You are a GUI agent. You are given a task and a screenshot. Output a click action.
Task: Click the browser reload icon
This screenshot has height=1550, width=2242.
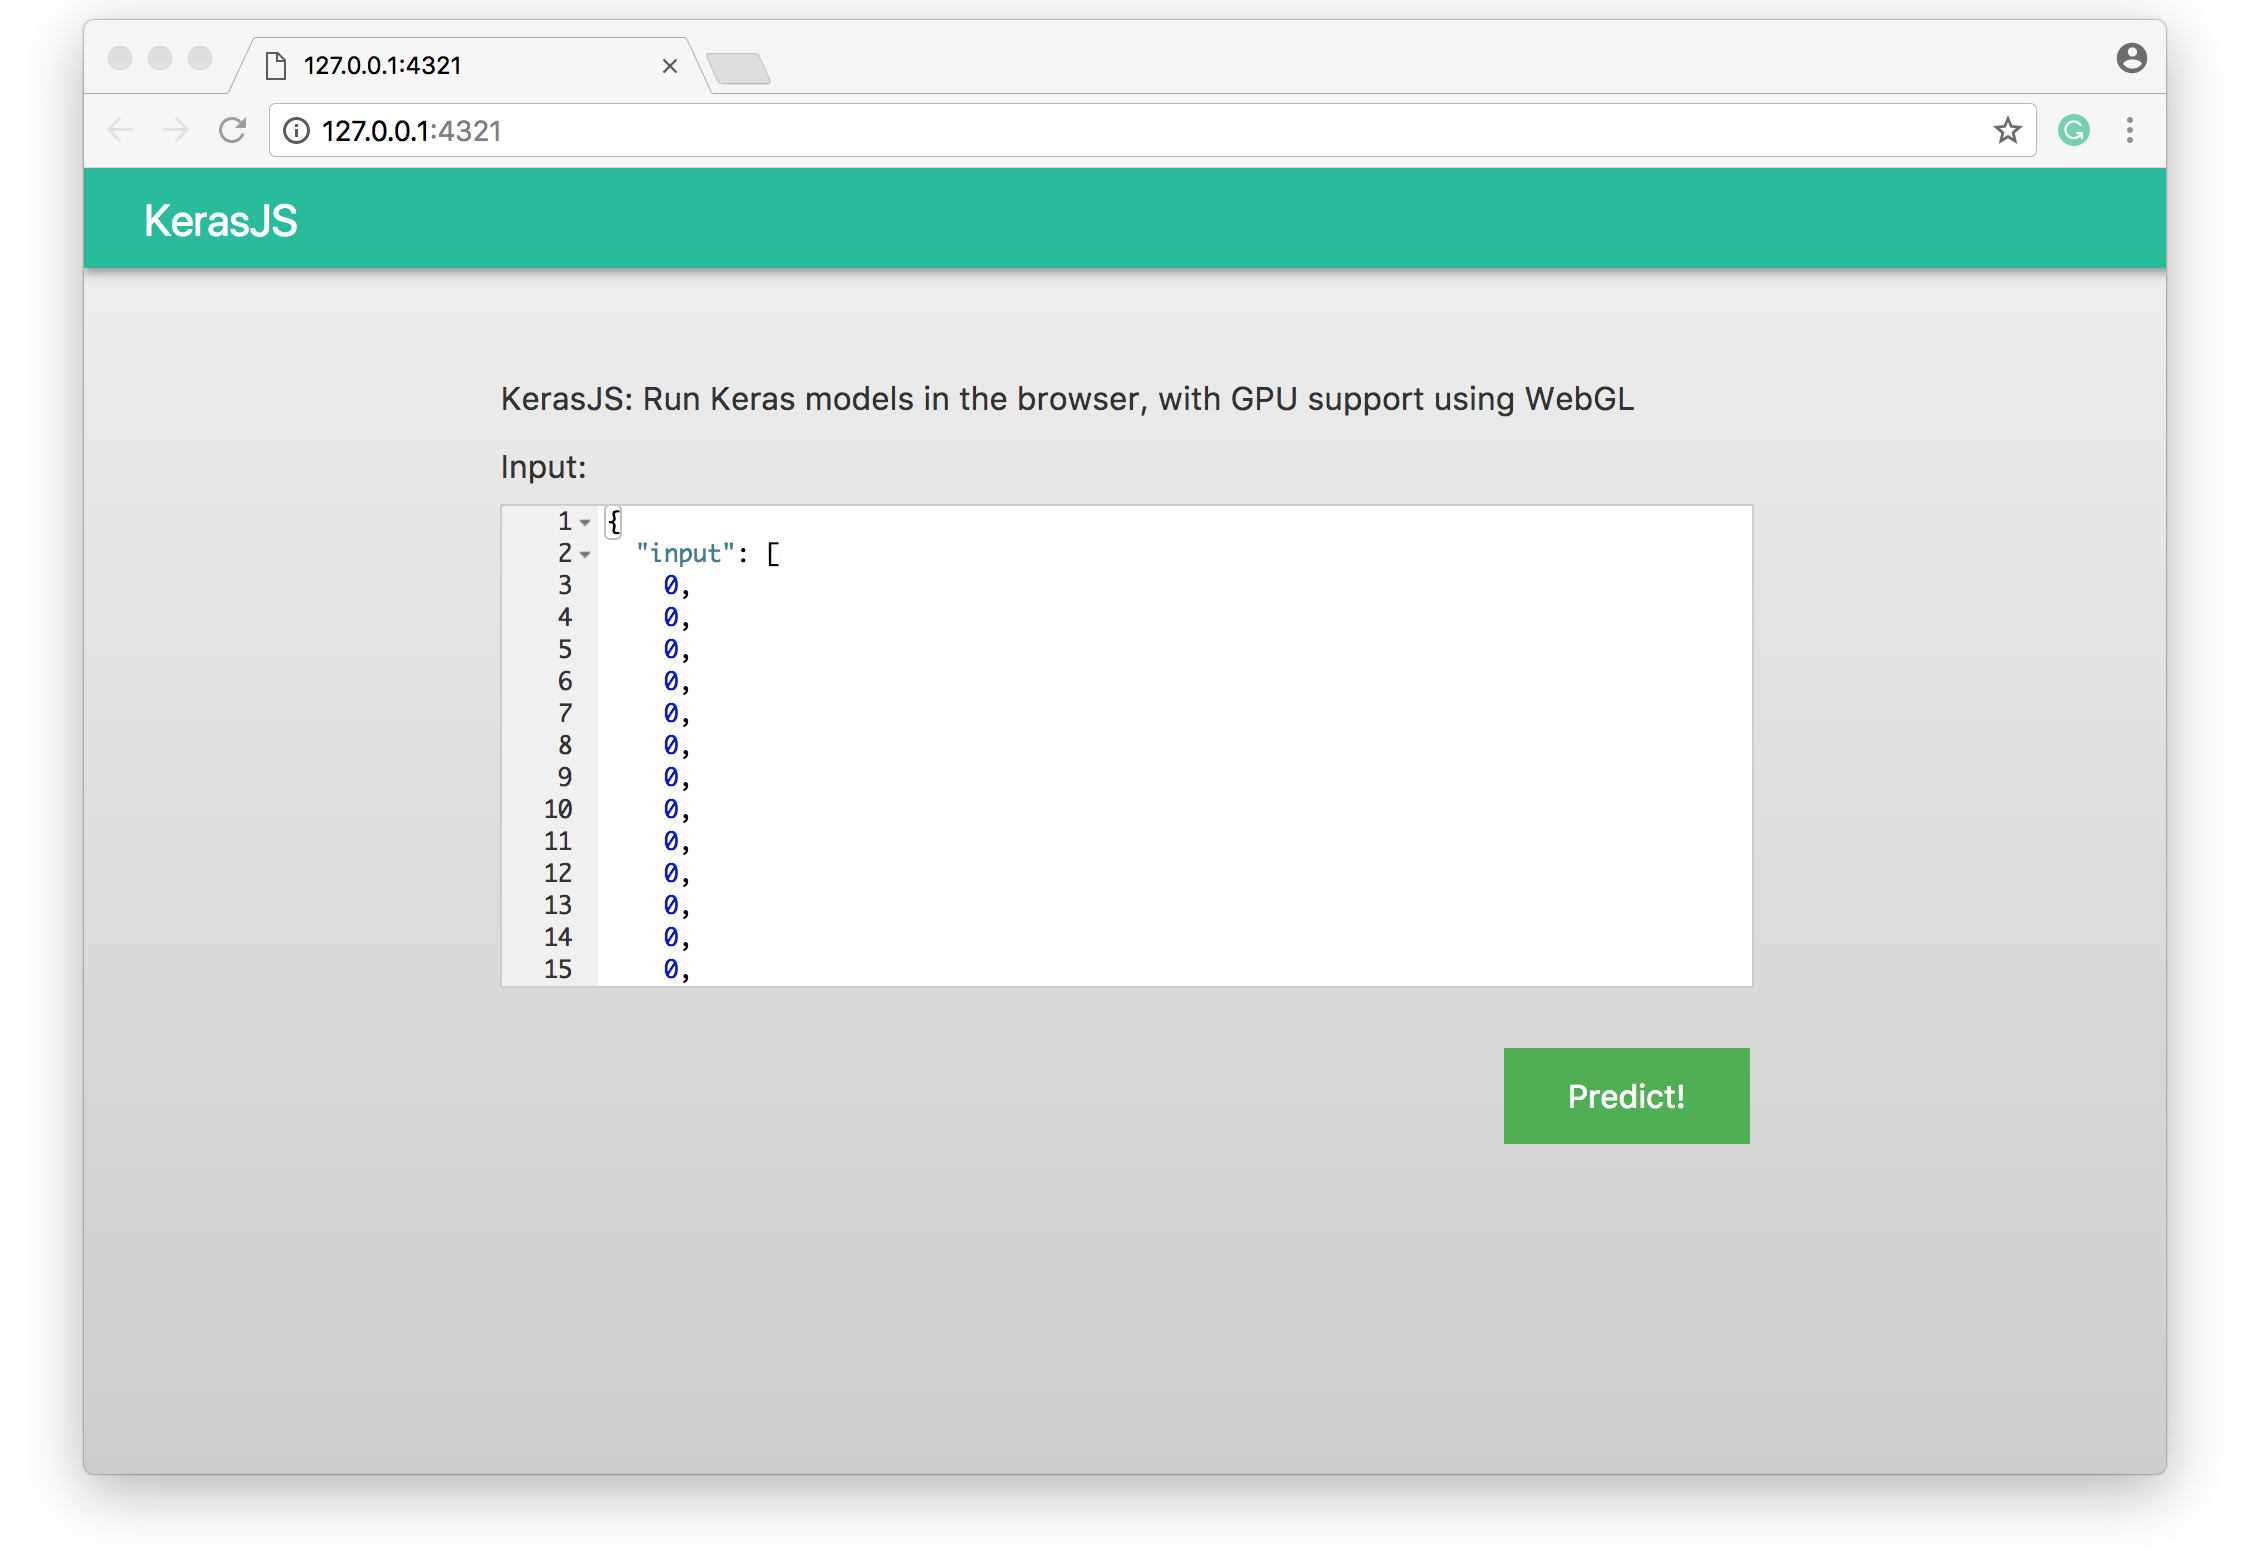(x=232, y=130)
